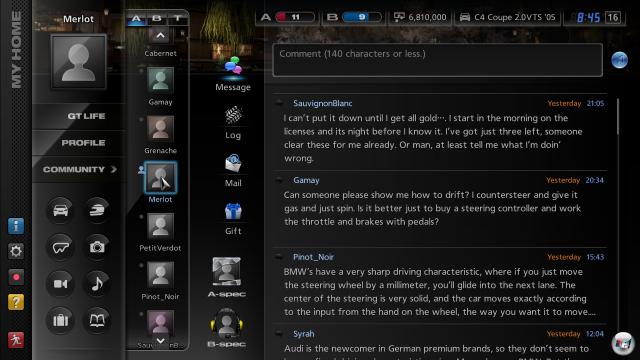
Task: Open the settings gear icon
Action: point(16,251)
